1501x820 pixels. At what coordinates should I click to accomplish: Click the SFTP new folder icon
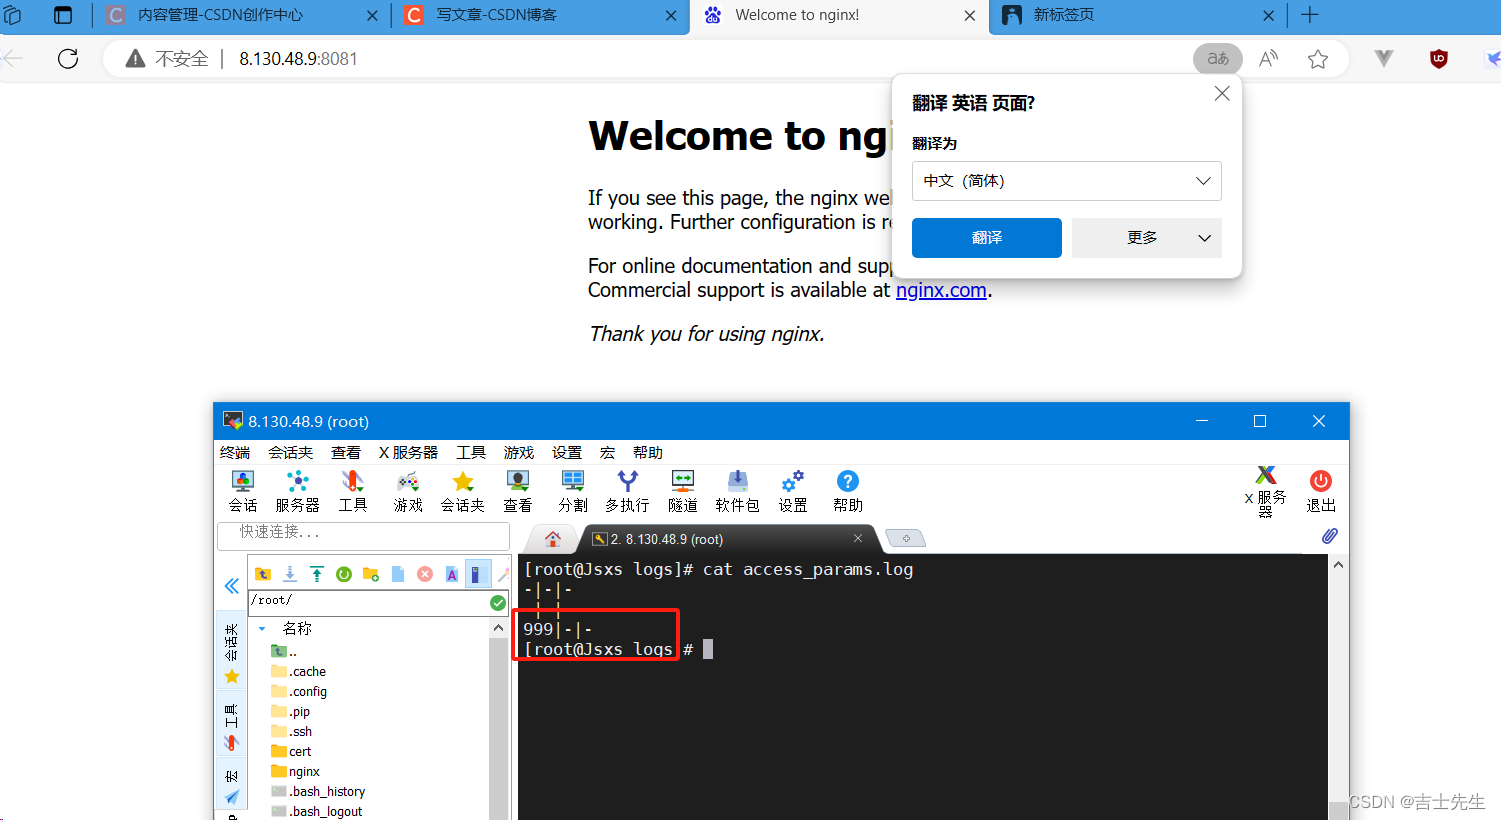371,574
